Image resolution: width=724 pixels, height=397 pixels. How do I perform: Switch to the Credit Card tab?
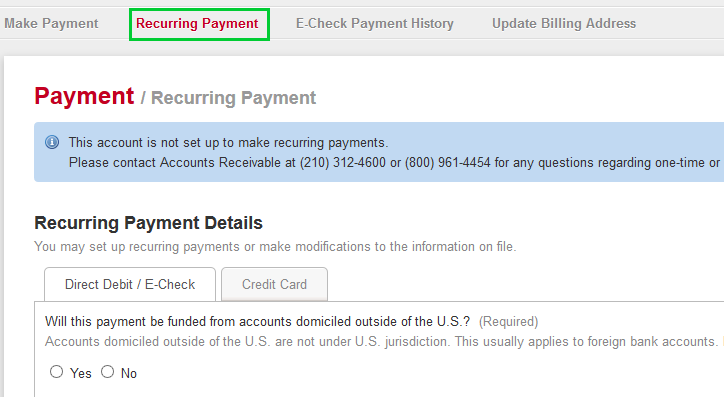point(274,284)
